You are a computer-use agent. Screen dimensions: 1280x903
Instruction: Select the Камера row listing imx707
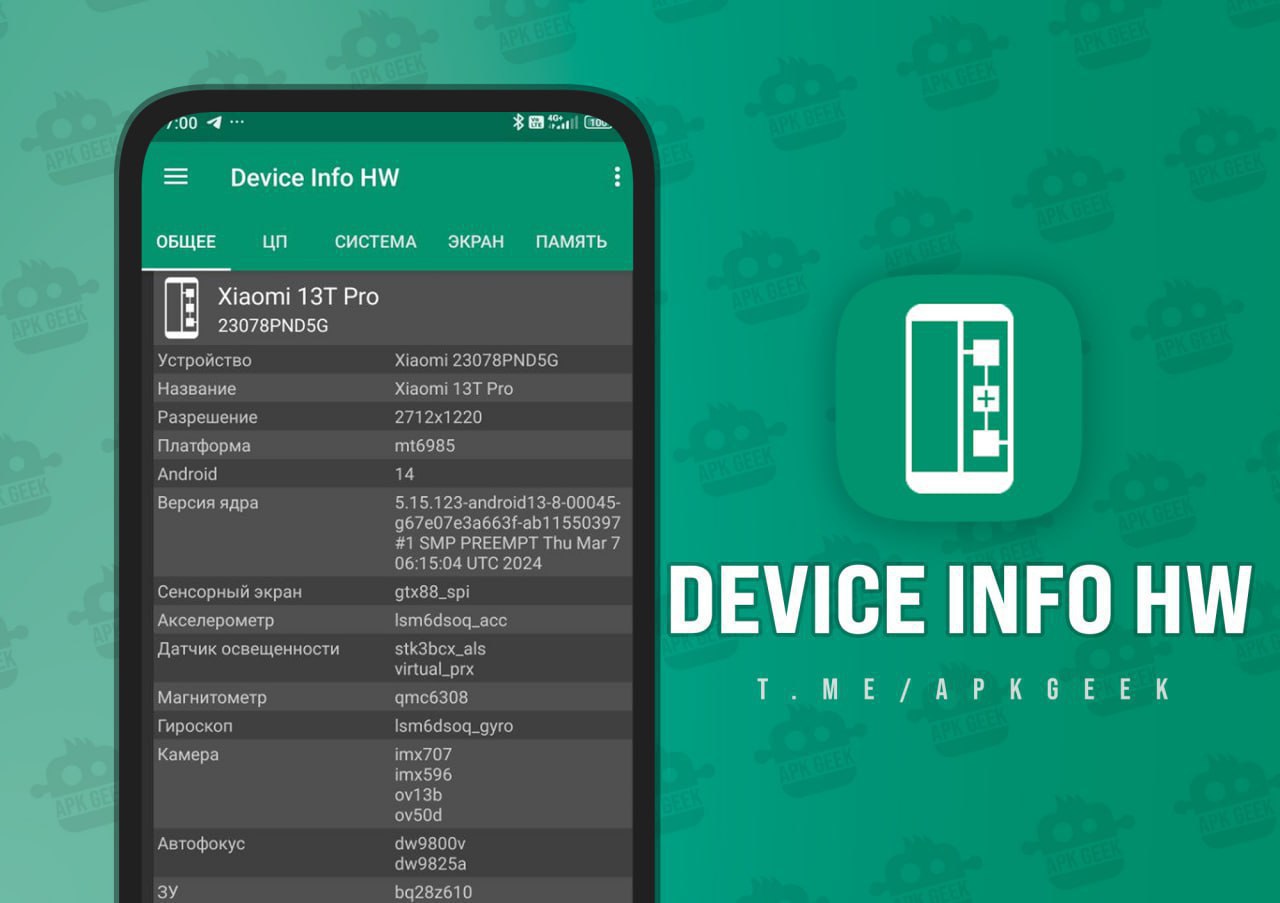click(392, 784)
